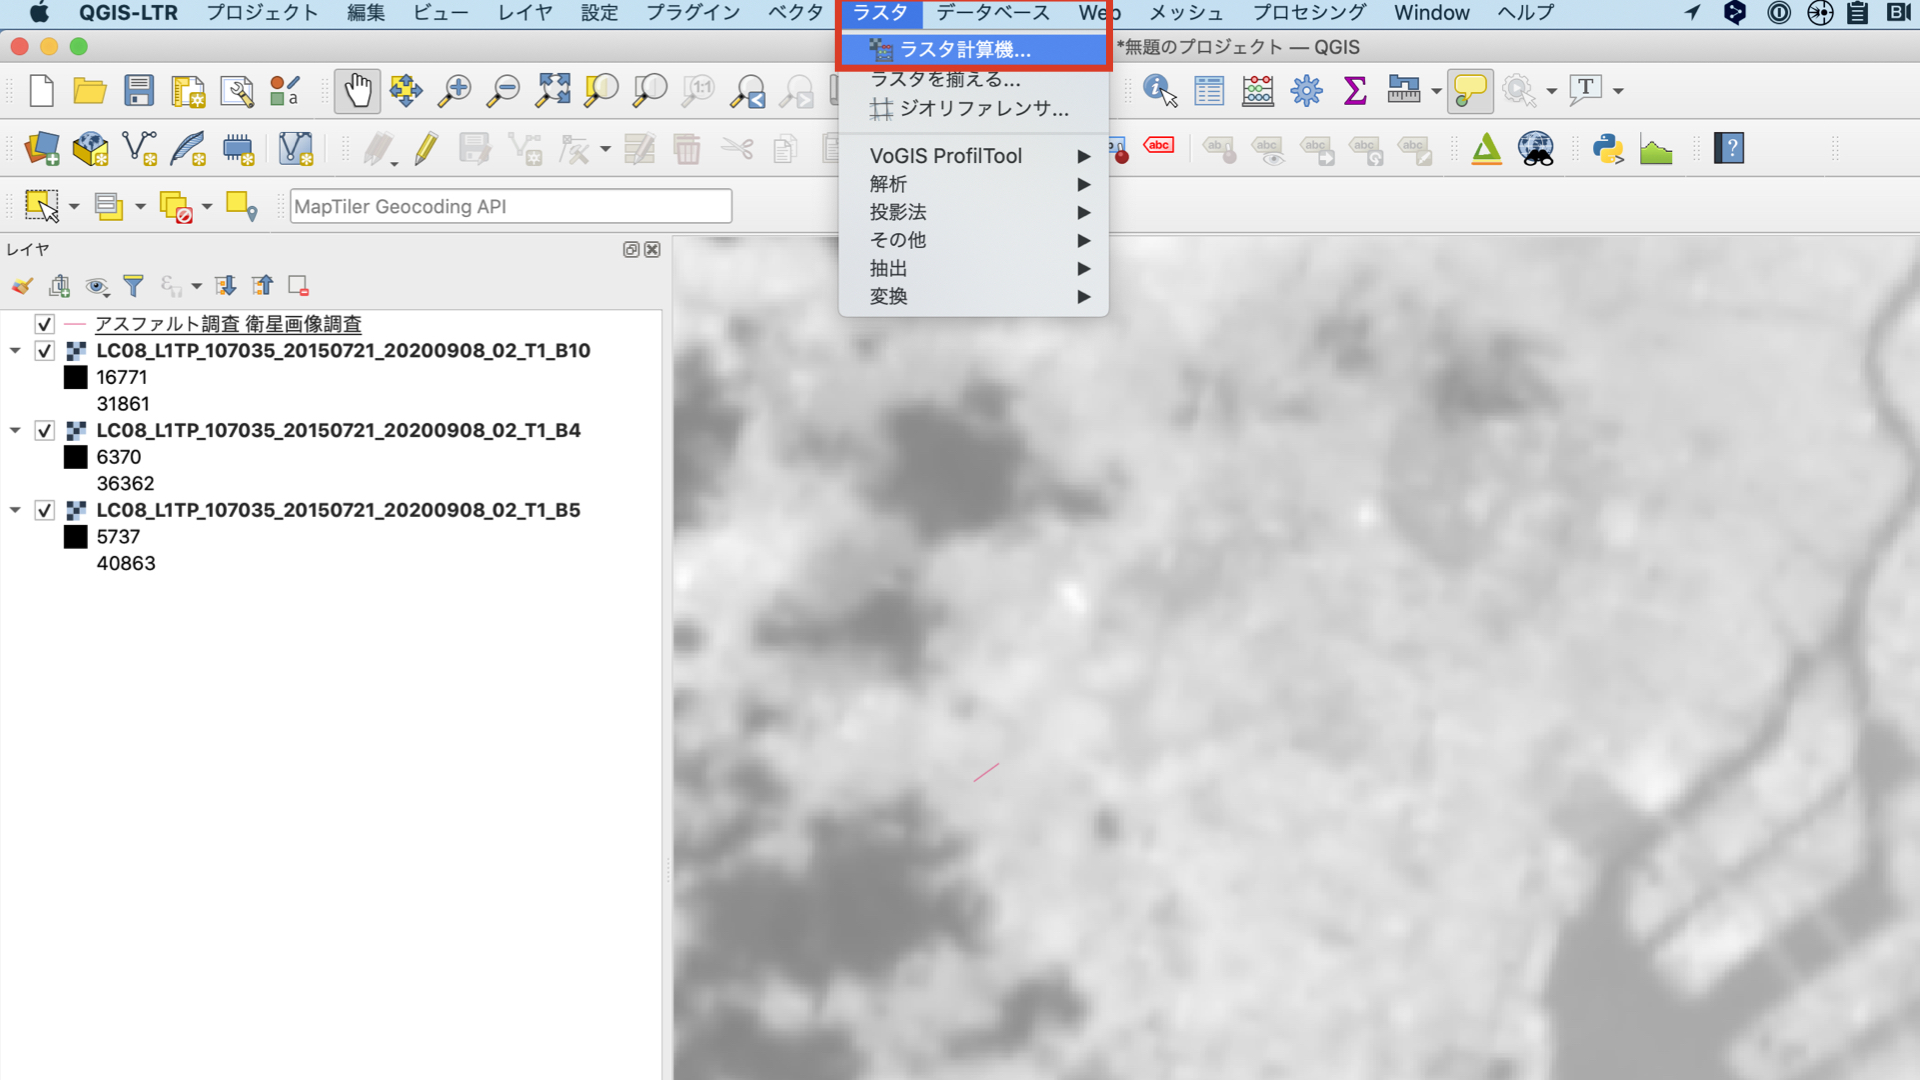This screenshot has width=1920, height=1080.
Task: Create a new project with the blank page icon
Action: click(x=41, y=91)
